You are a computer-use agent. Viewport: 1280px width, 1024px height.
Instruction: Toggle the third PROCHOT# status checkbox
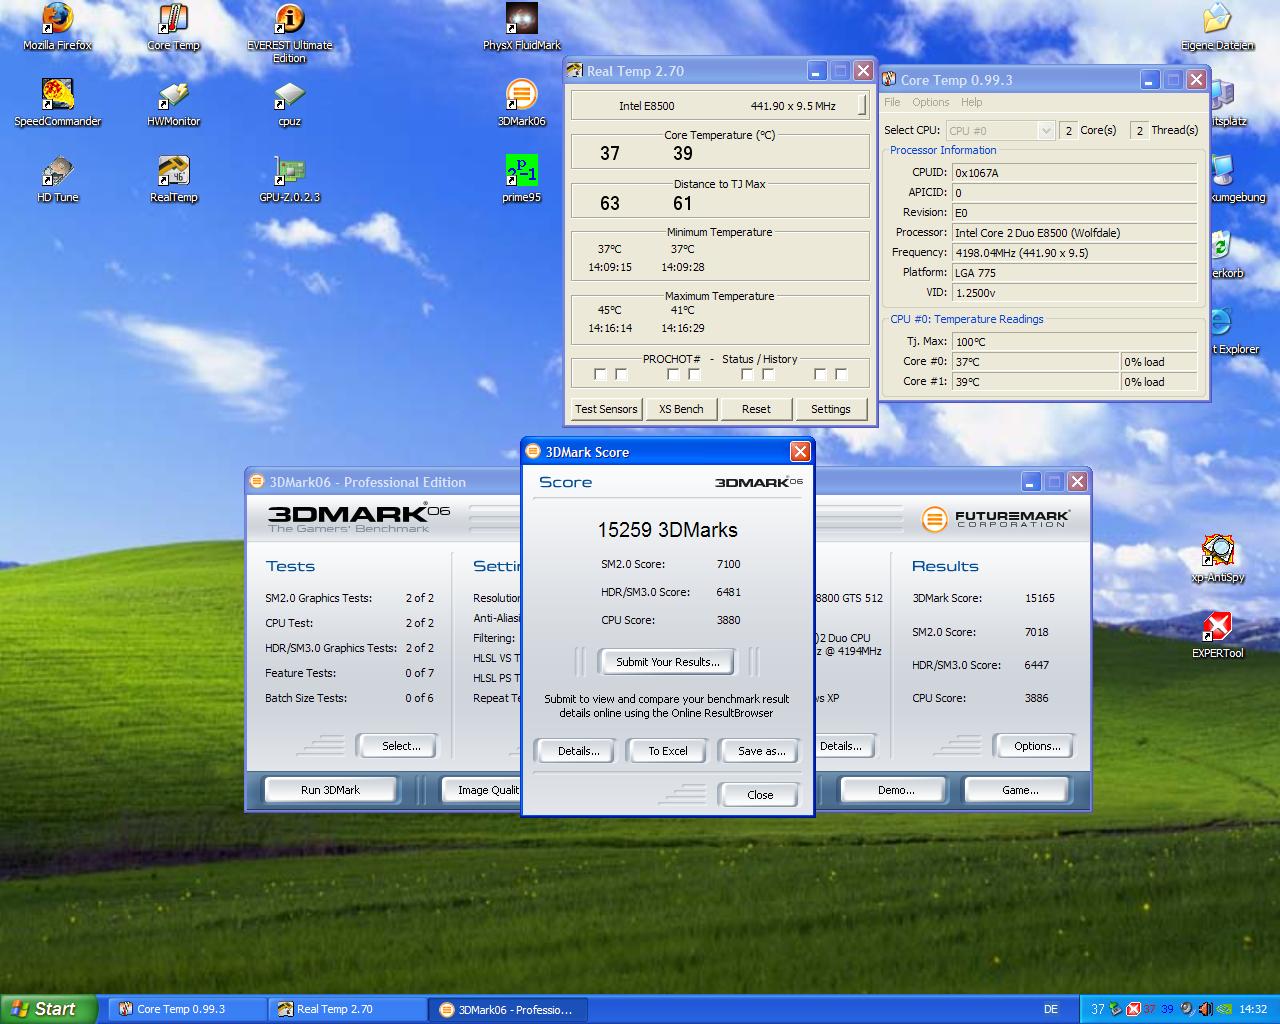(673, 374)
